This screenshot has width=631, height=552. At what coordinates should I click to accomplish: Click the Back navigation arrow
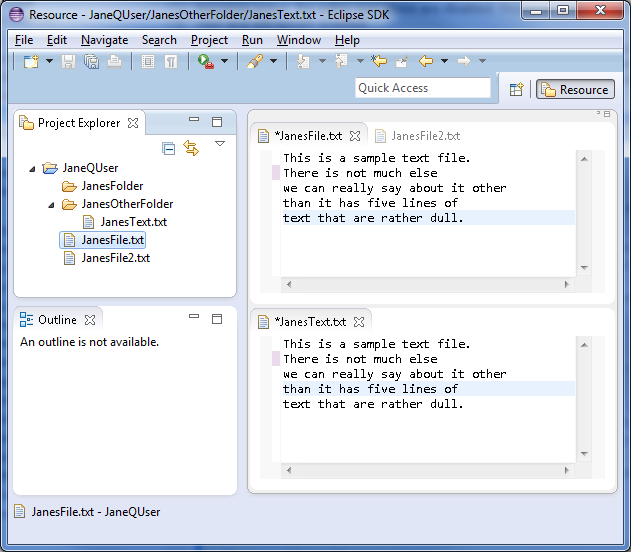426,61
